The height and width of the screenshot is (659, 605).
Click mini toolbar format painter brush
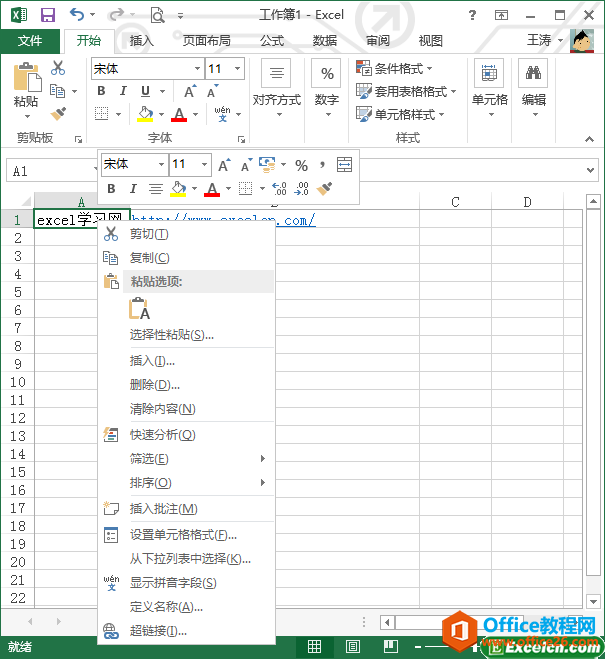(324, 189)
